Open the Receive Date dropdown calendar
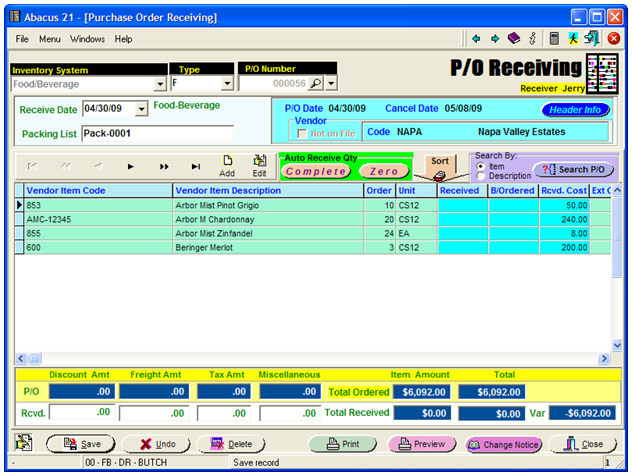This screenshot has height=476, width=632. (x=140, y=109)
